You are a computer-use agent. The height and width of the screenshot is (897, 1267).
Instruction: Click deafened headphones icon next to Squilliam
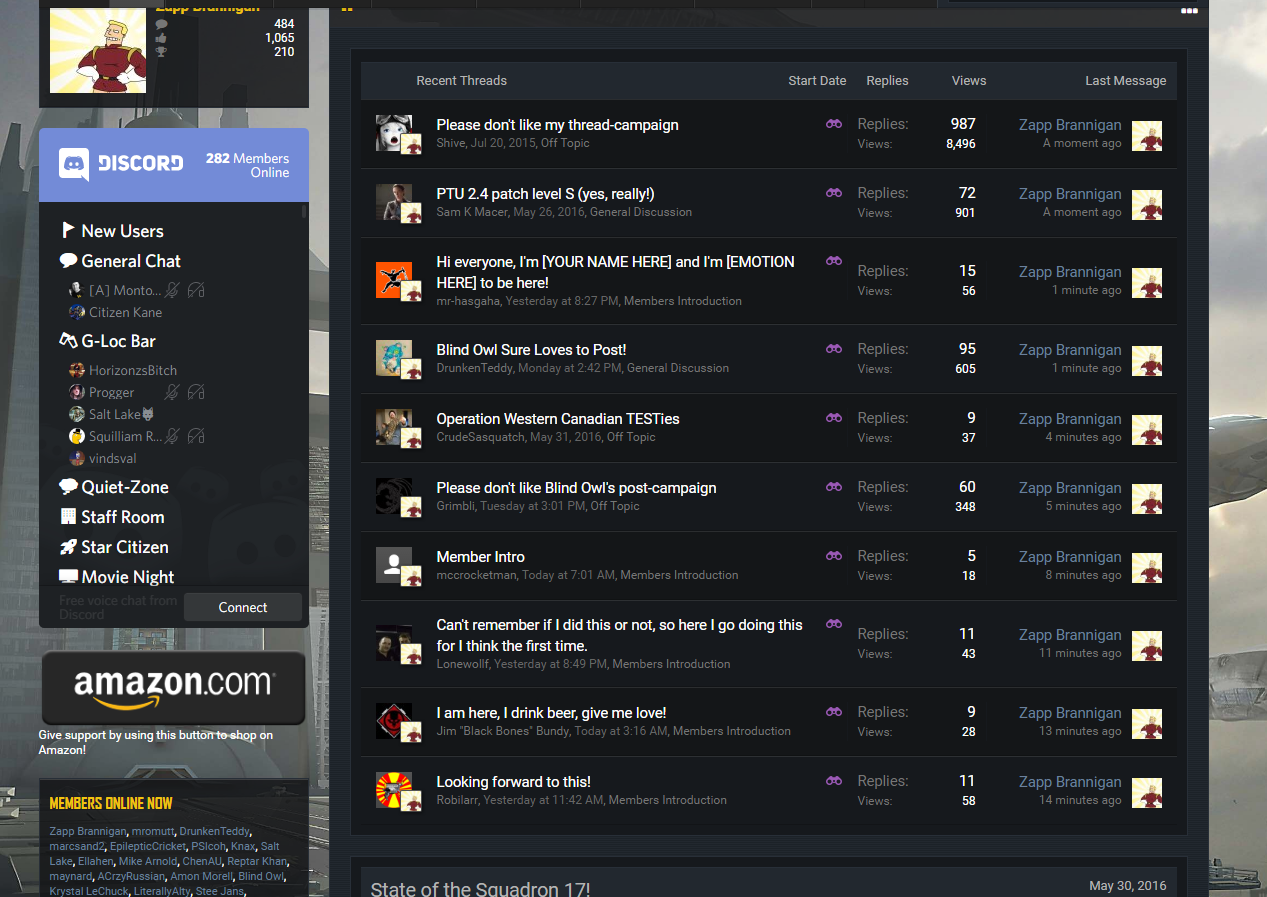pyautogui.click(x=196, y=436)
